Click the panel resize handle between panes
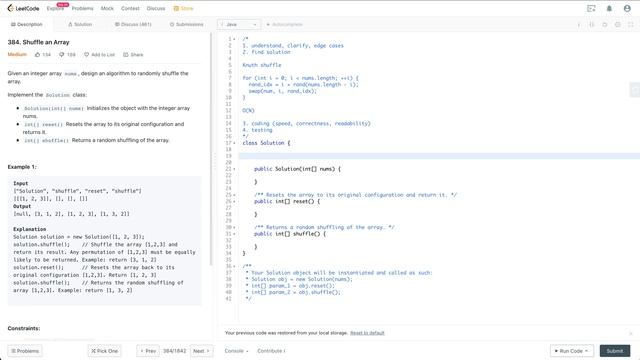The width and height of the screenshot is (640, 360). (215, 162)
